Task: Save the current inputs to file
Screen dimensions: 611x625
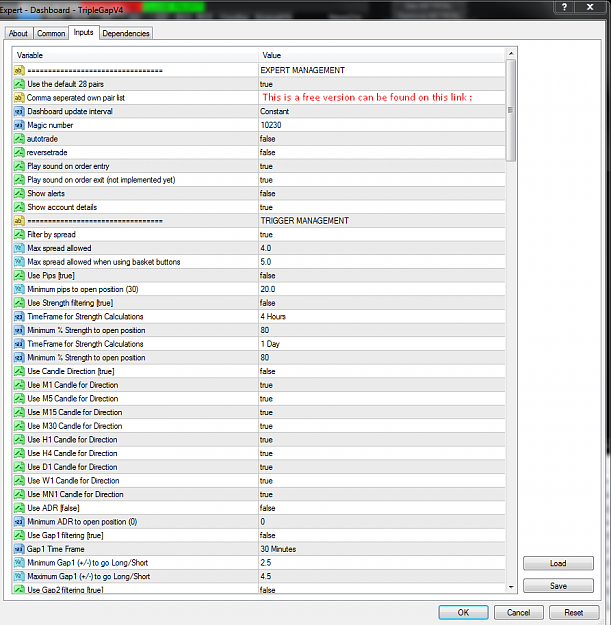Action: point(558,586)
